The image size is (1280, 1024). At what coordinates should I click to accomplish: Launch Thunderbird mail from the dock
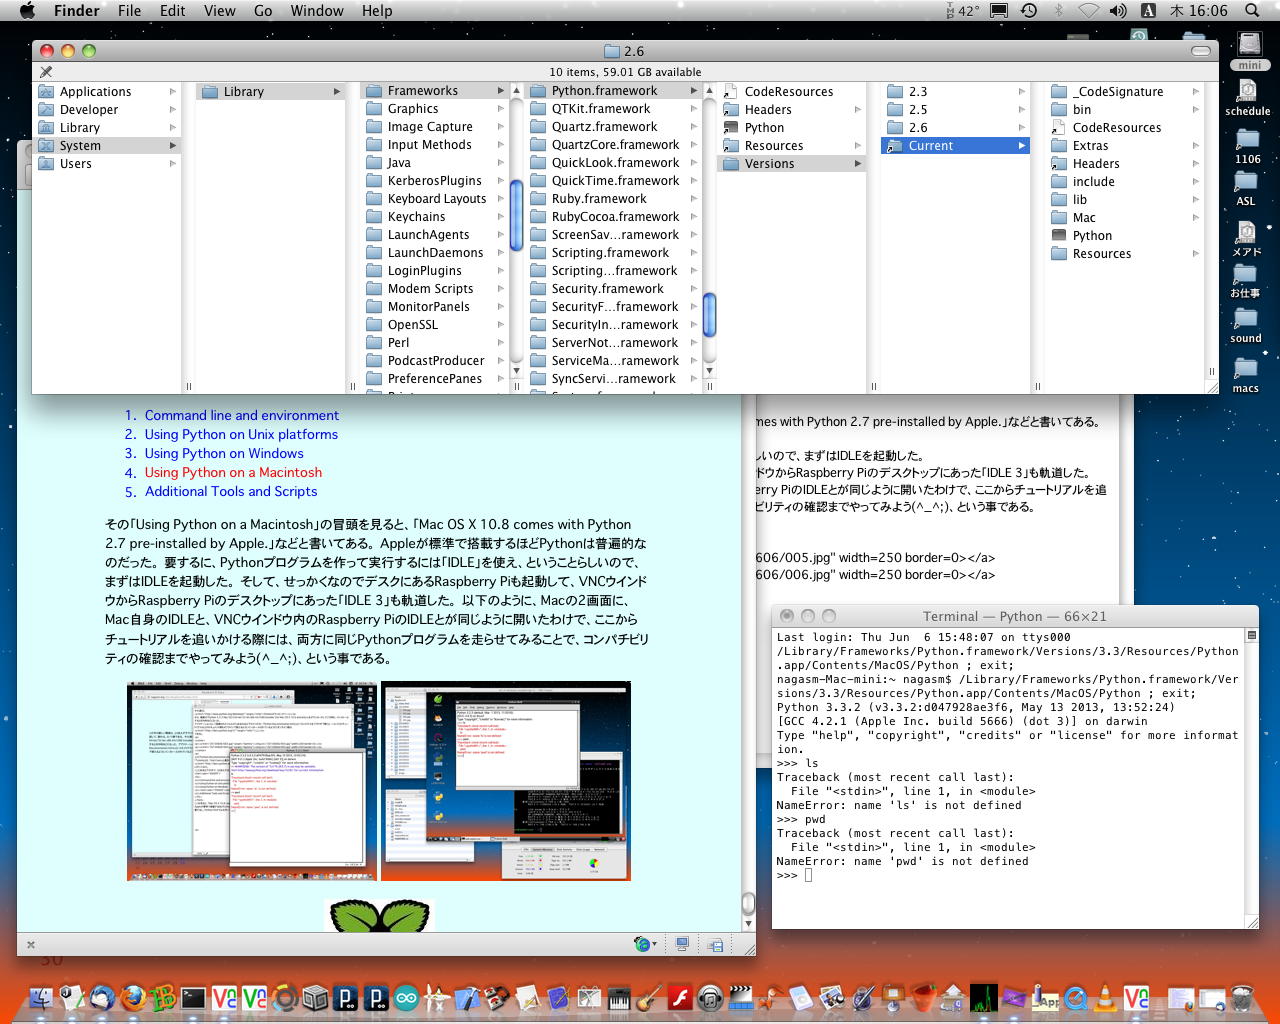click(101, 997)
